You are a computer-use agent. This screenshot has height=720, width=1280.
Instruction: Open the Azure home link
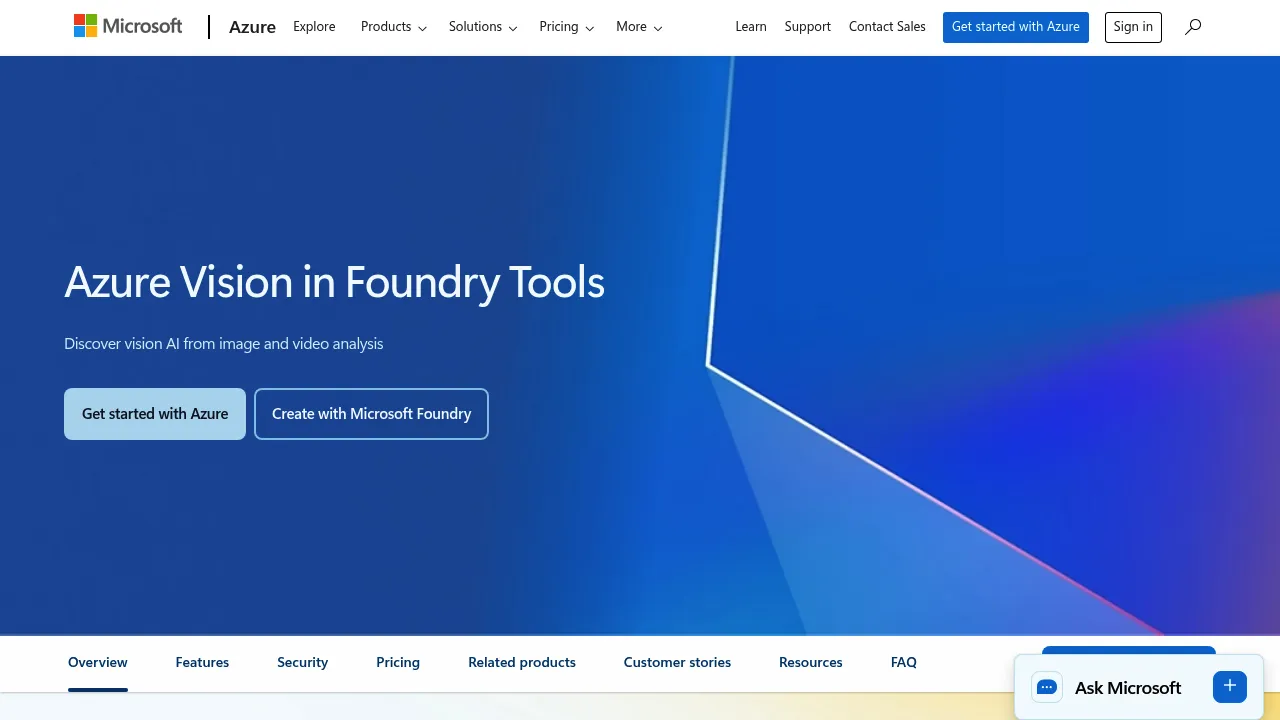(x=252, y=27)
